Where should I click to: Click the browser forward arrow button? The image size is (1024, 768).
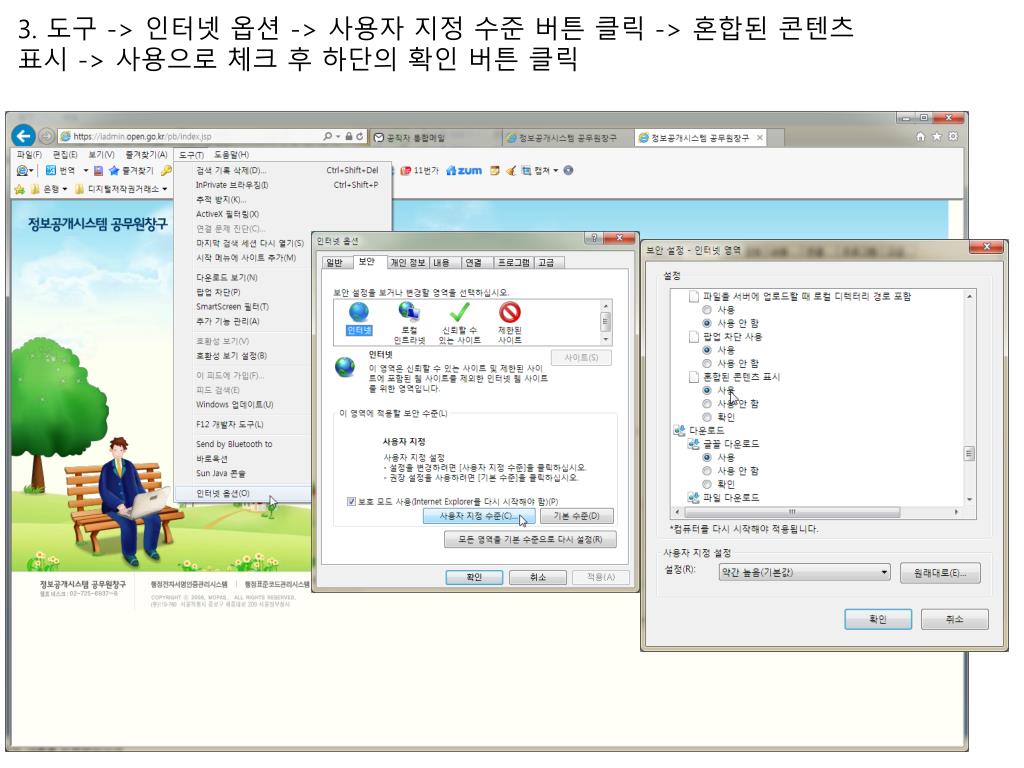tap(46, 136)
